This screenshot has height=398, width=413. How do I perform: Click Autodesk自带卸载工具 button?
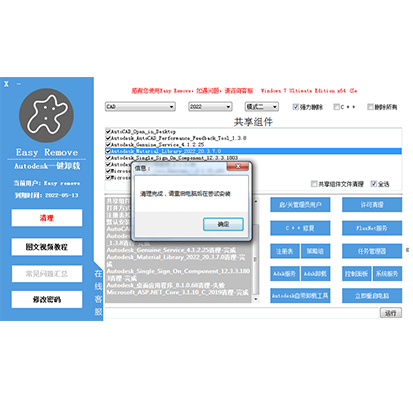click(x=300, y=296)
